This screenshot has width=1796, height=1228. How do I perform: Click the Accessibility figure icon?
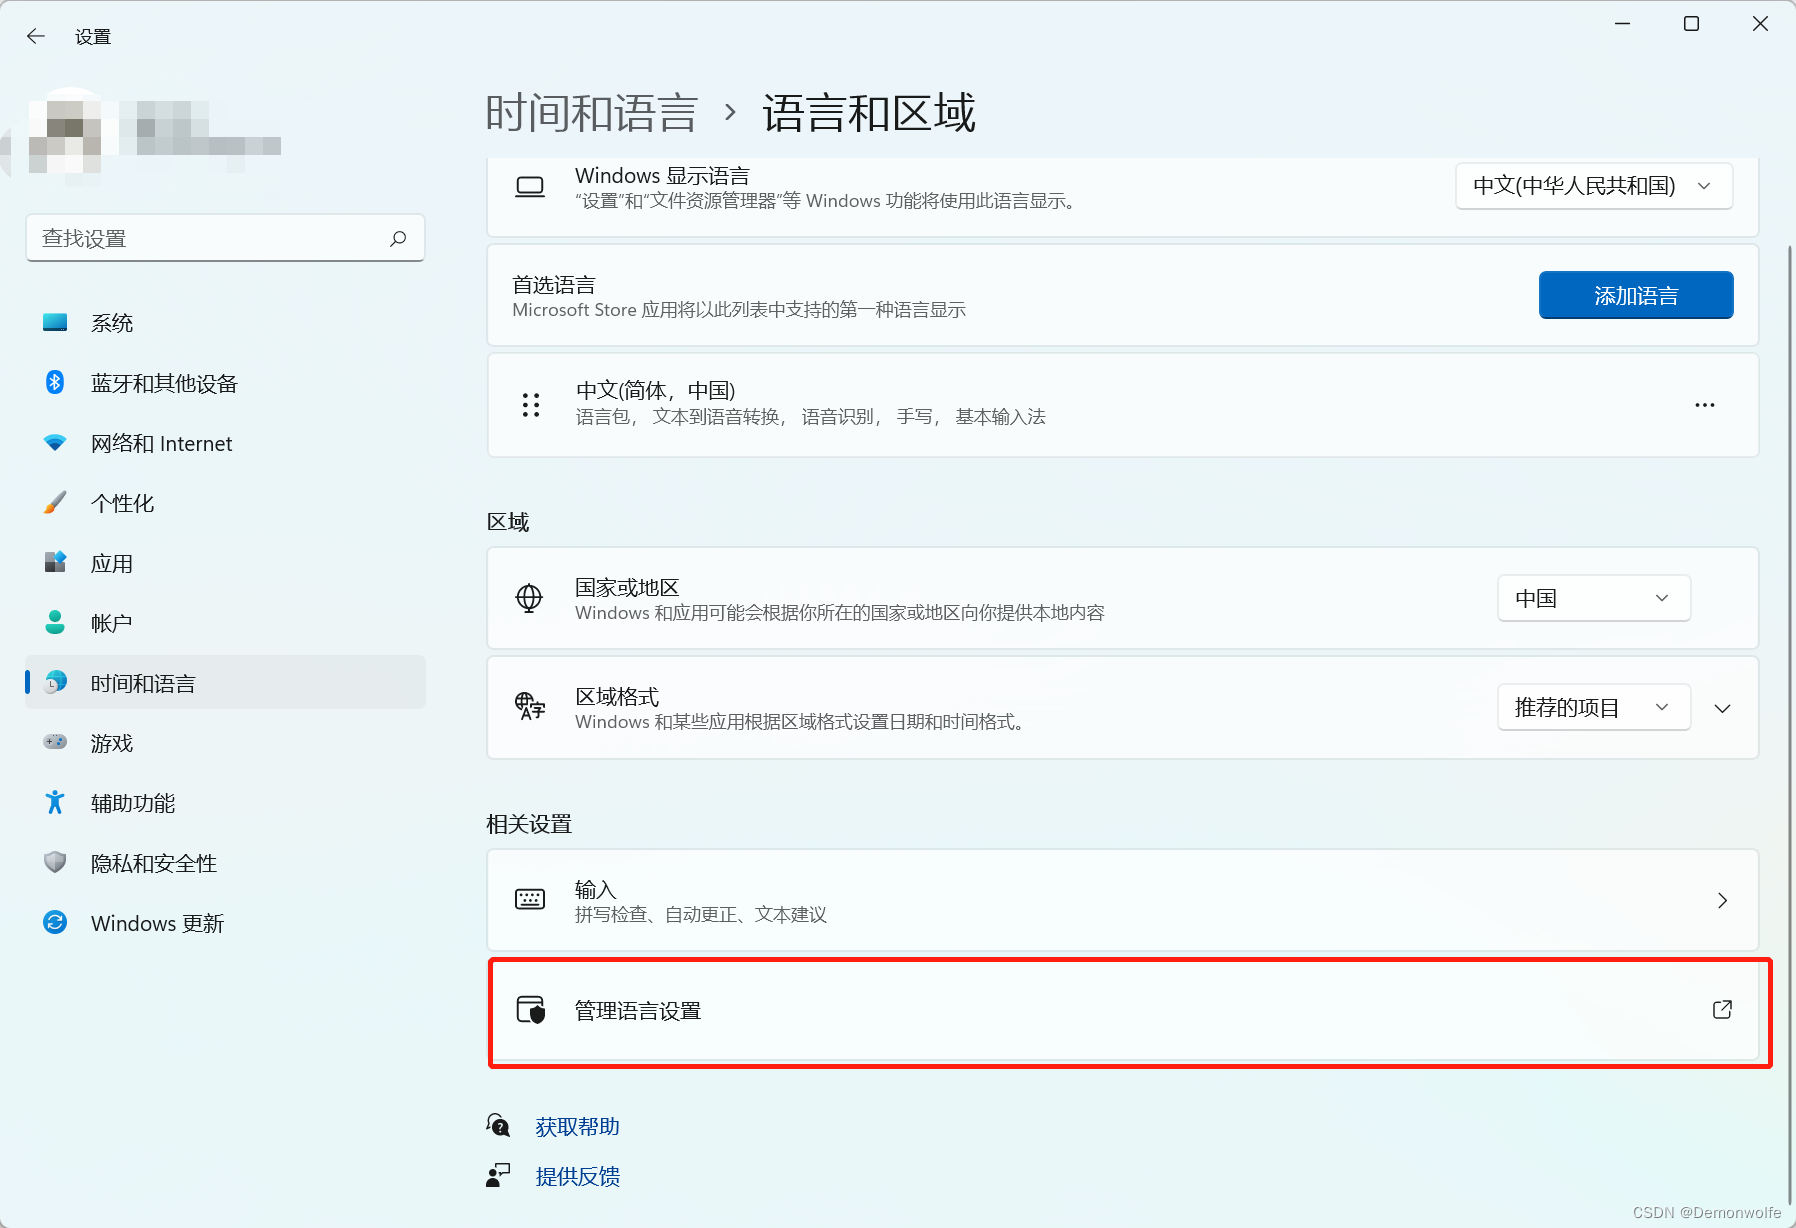(x=55, y=802)
